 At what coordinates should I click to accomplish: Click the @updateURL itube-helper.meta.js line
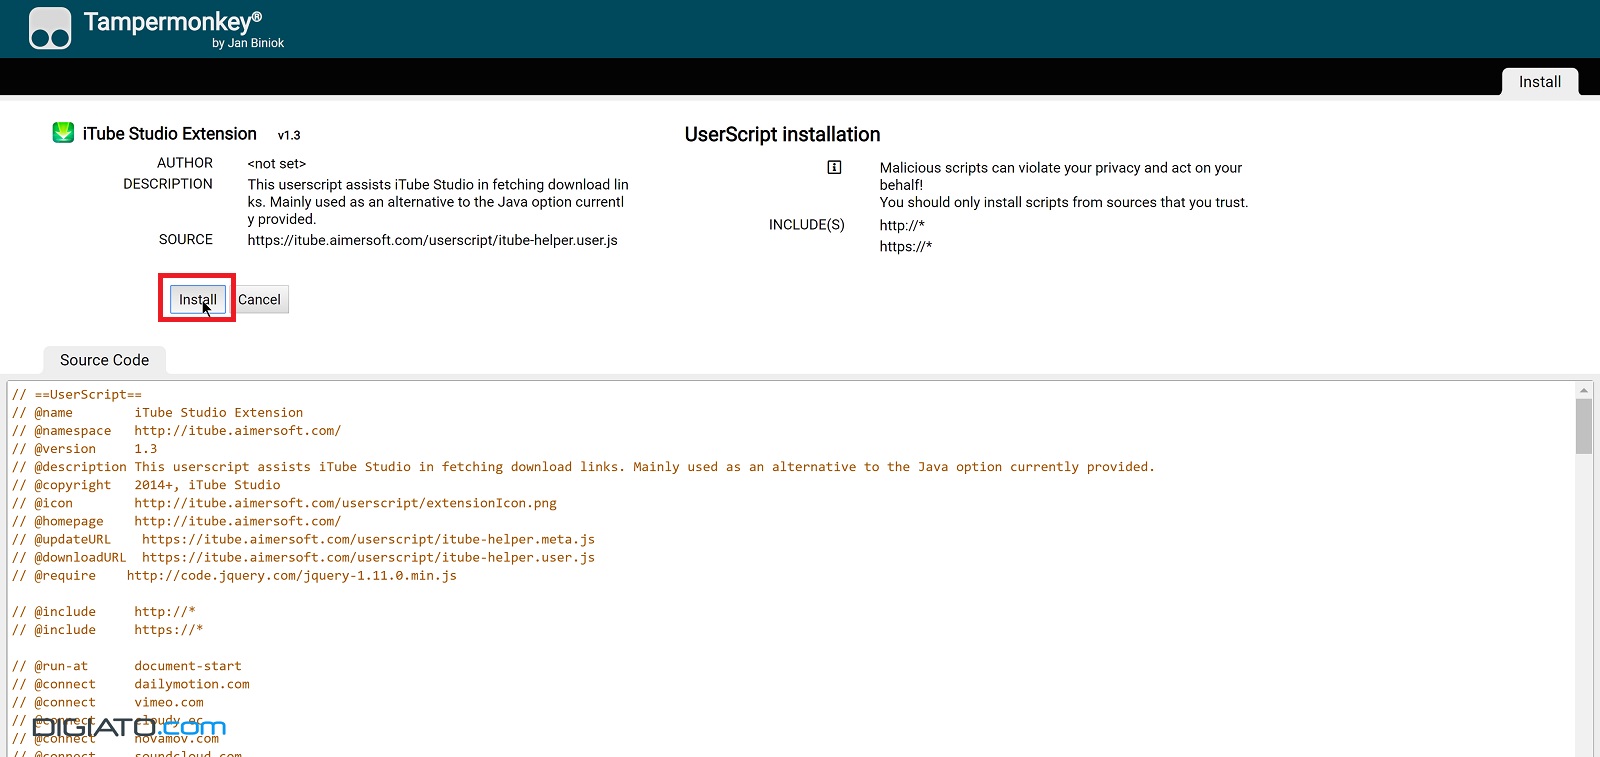[x=303, y=538]
